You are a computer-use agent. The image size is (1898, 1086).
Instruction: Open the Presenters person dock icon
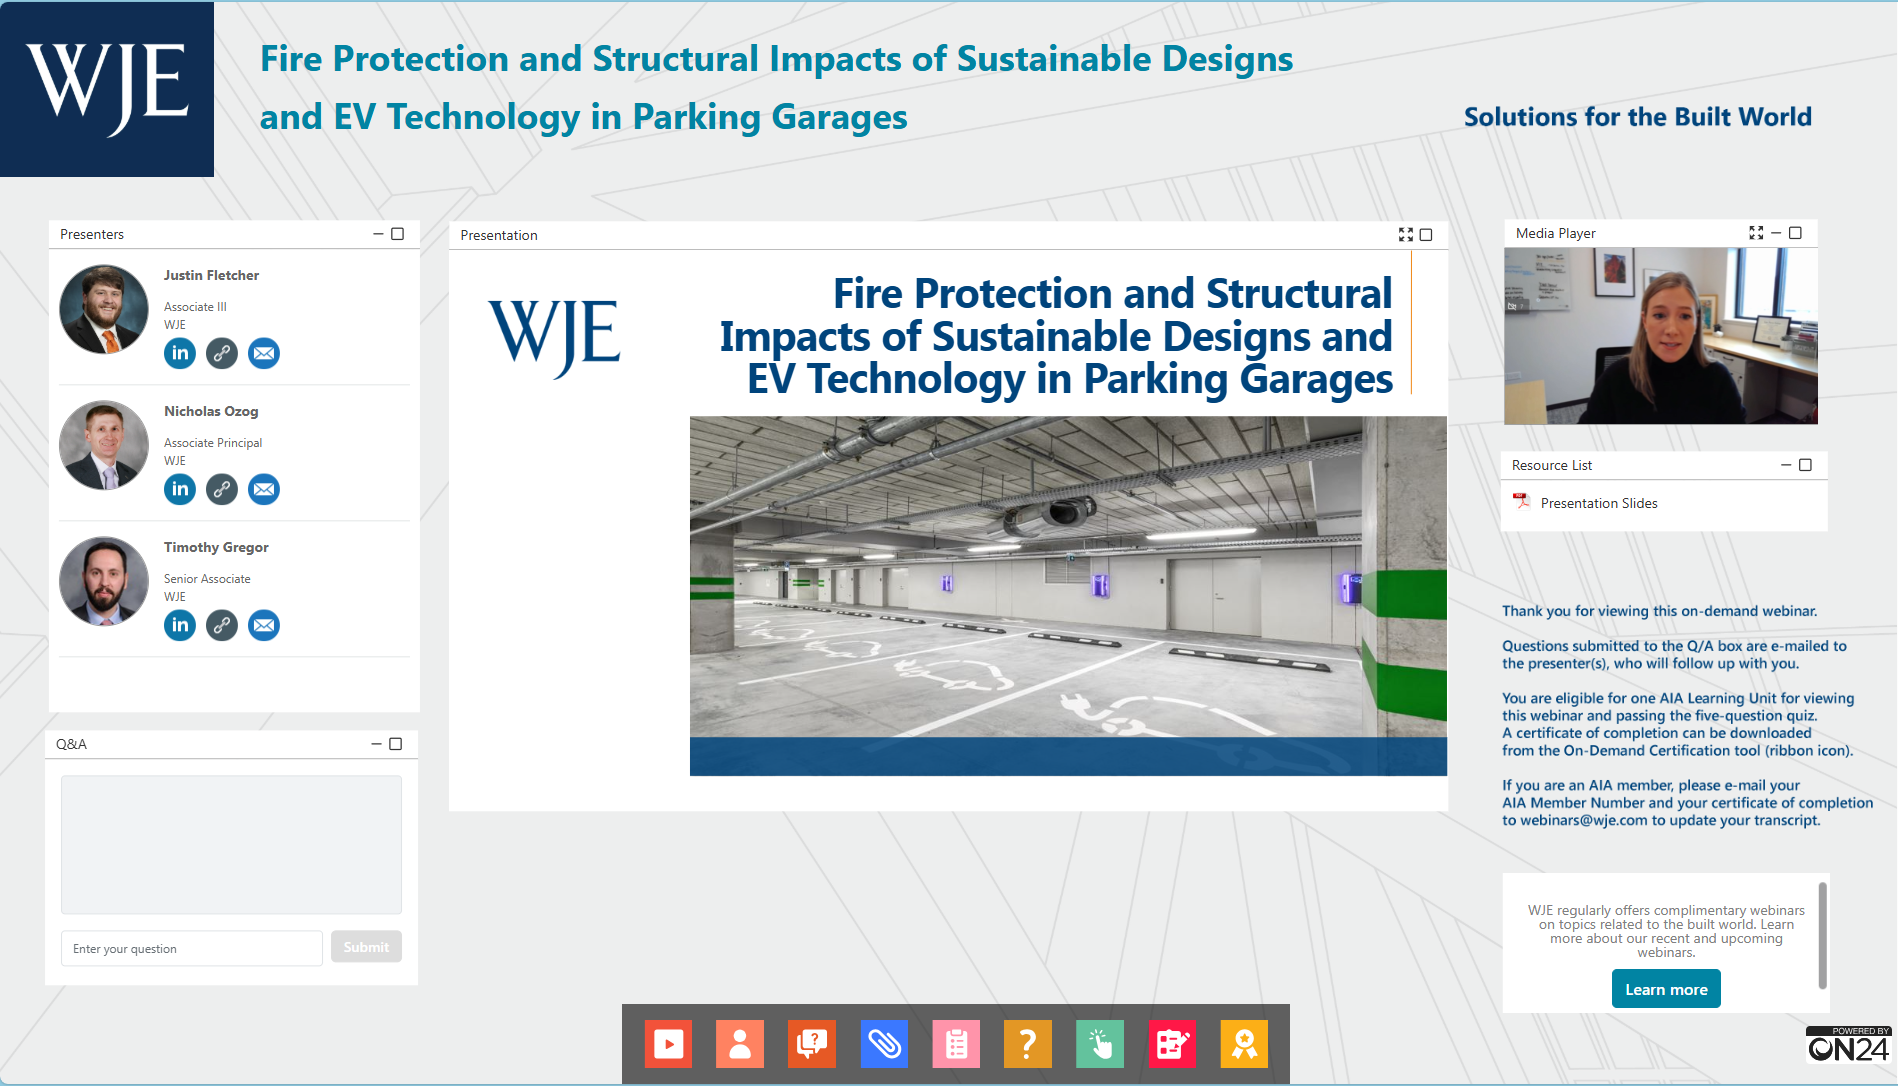pyautogui.click(x=740, y=1044)
